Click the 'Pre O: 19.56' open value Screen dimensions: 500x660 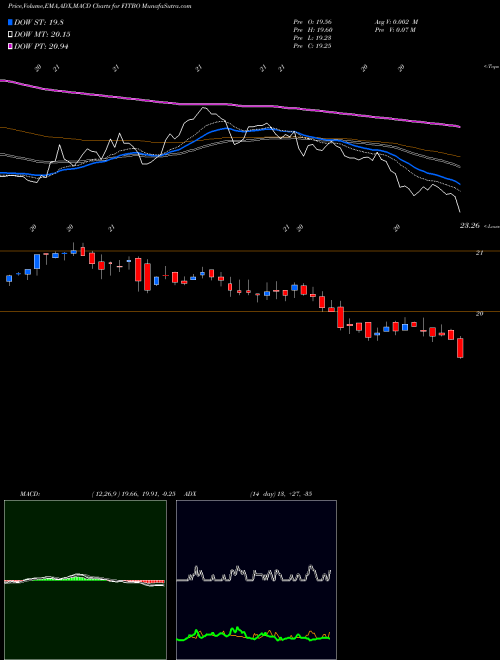pos(312,22)
